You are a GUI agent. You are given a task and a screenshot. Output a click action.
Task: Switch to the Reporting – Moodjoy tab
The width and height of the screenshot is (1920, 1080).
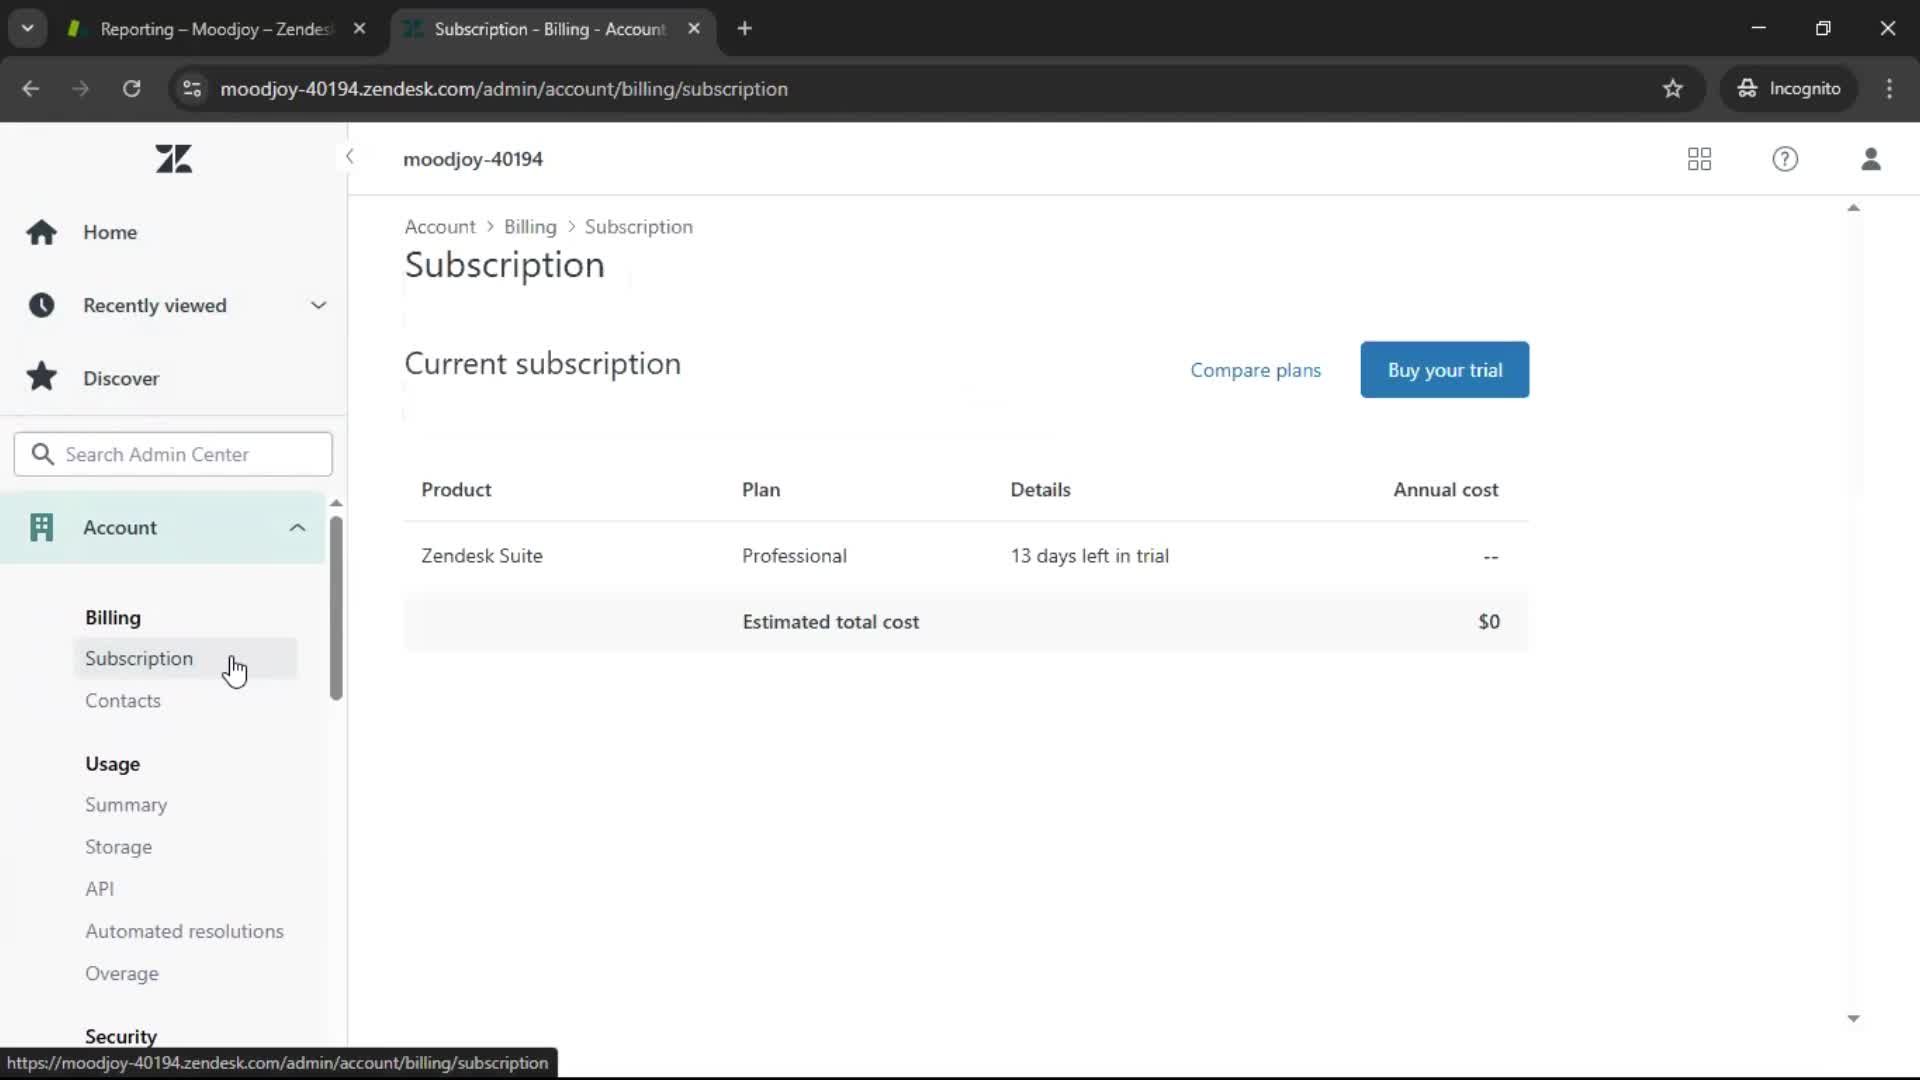coord(216,29)
